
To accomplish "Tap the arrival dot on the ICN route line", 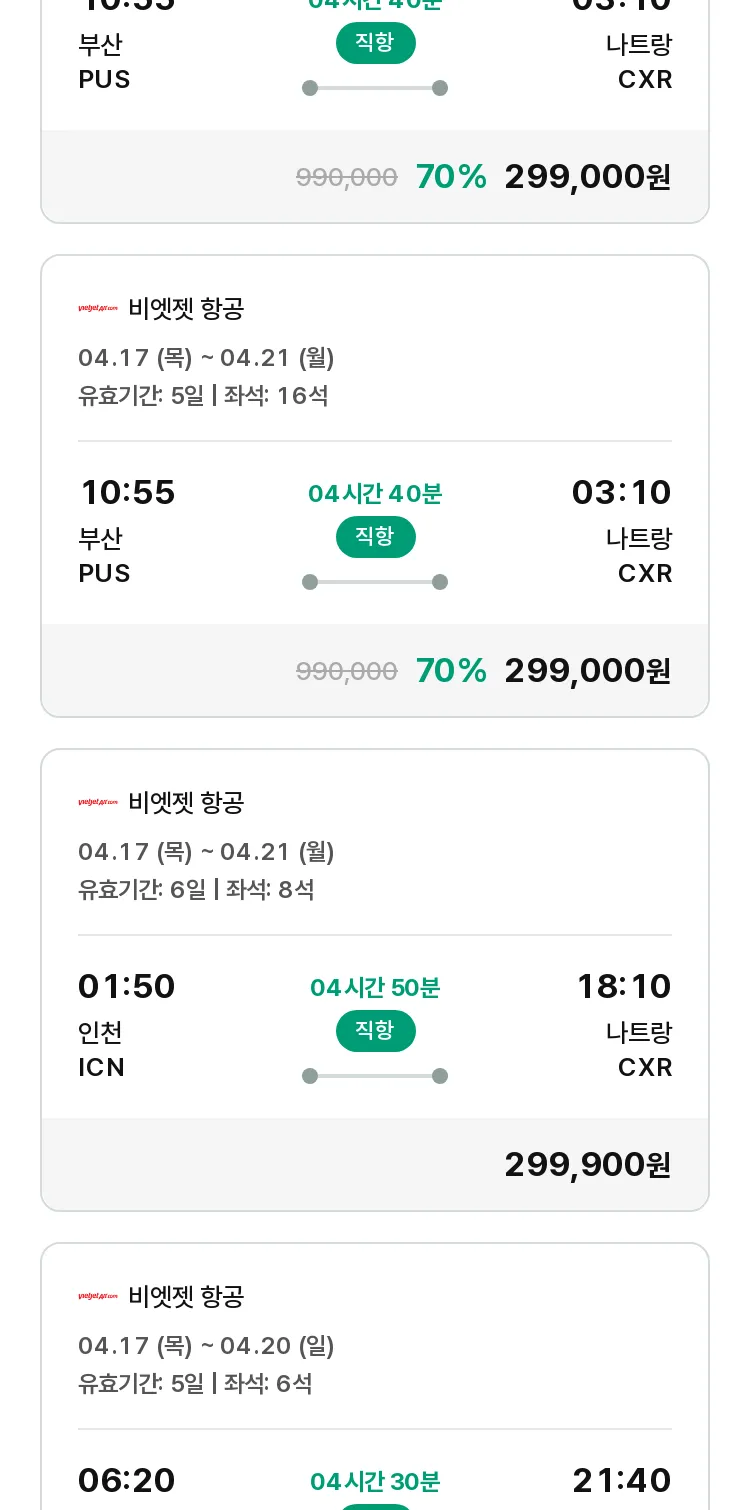I will (440, 1076).
